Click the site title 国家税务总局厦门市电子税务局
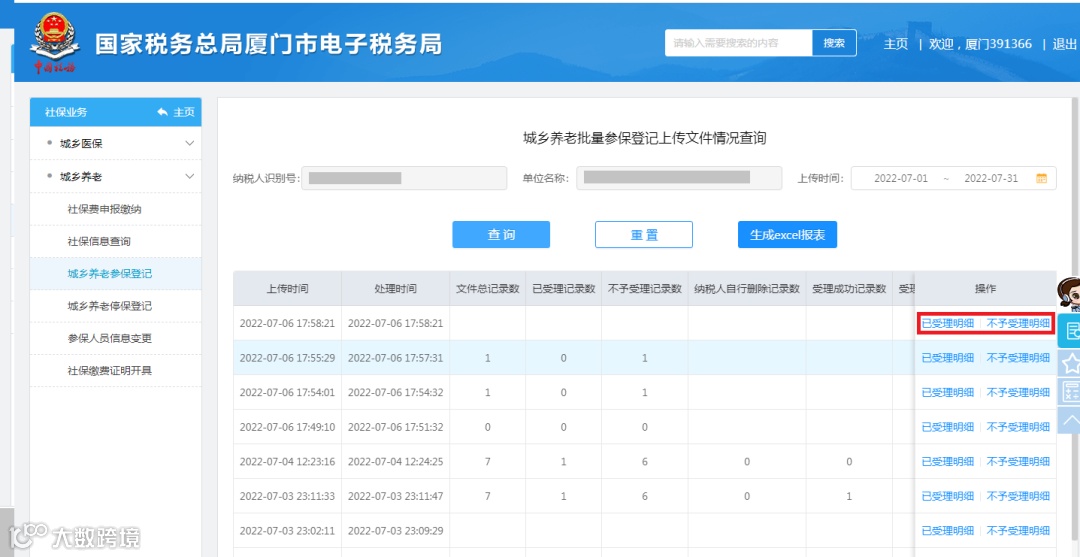 pyautogui.click(x=269, y=43)
